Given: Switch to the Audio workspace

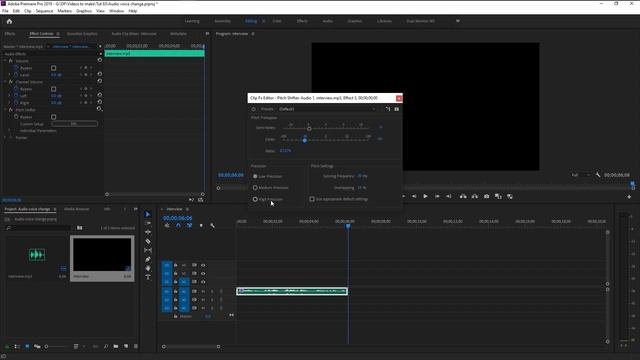Looking at the screenshot, I should tap(327, 21).
